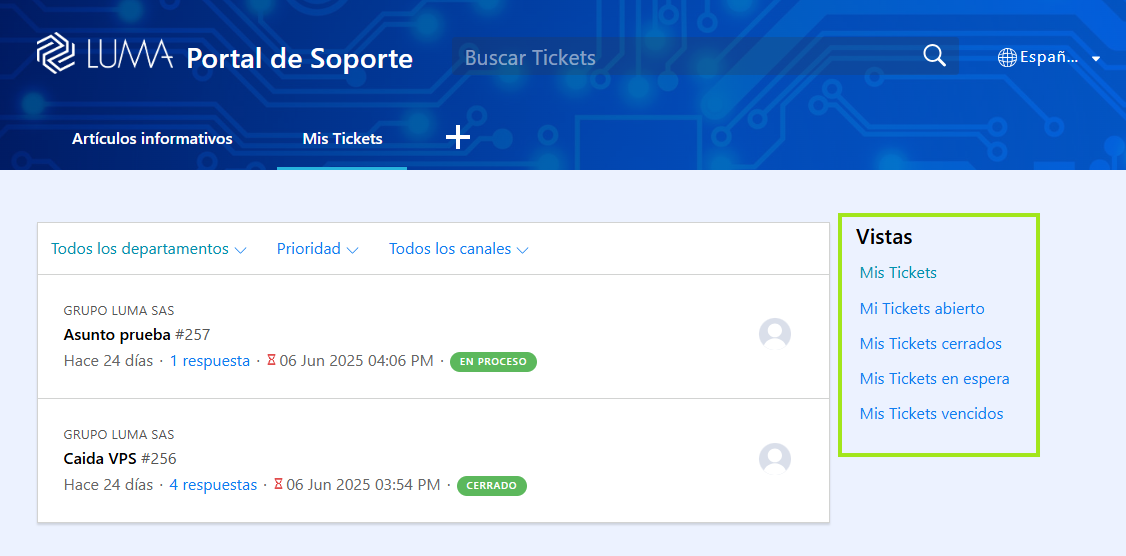Show Mis Tickets cerrados view
Image resolution: width=1126 pixels, height=556 pixels.
coord(930,344)
